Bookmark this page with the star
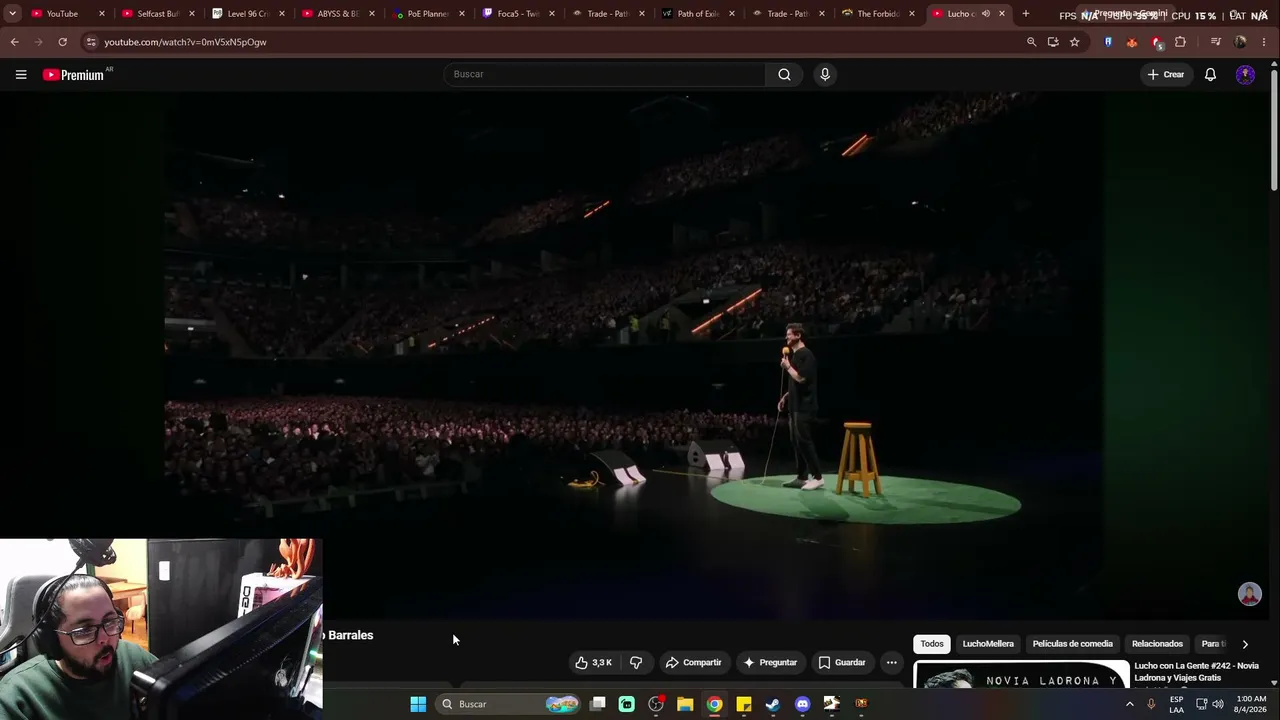The width and height of the screenshot is (1280, 720). 1074,42
